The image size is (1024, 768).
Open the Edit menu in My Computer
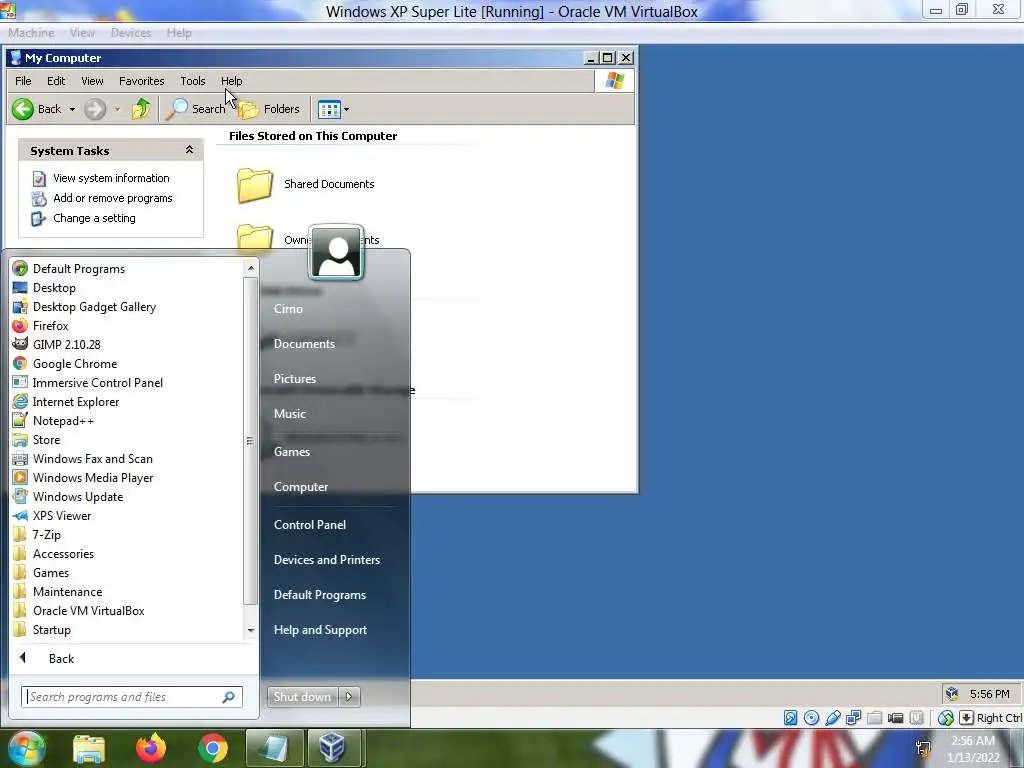[x=56, y=81]
